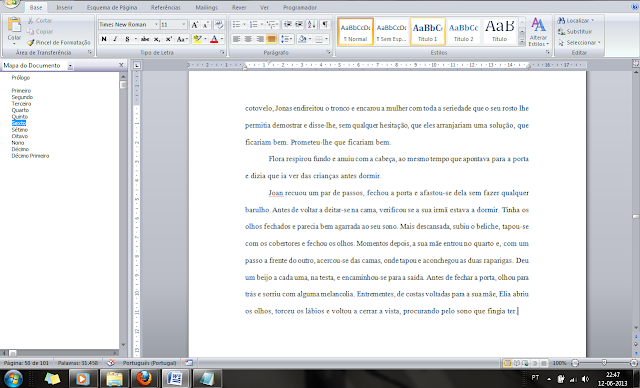Click the Copiar command

pos(40,31)
